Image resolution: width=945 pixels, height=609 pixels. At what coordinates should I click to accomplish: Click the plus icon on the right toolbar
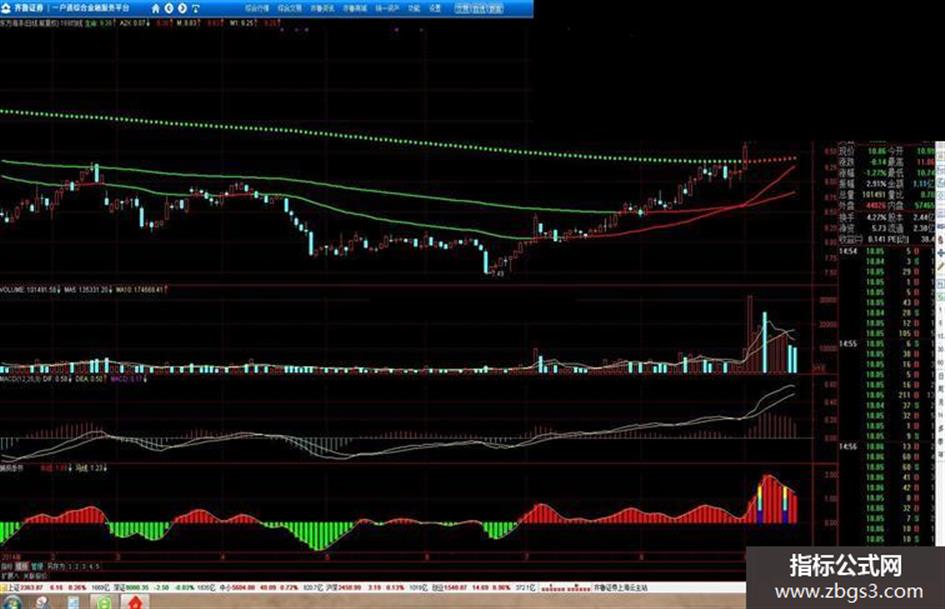[x=941, y=254]
